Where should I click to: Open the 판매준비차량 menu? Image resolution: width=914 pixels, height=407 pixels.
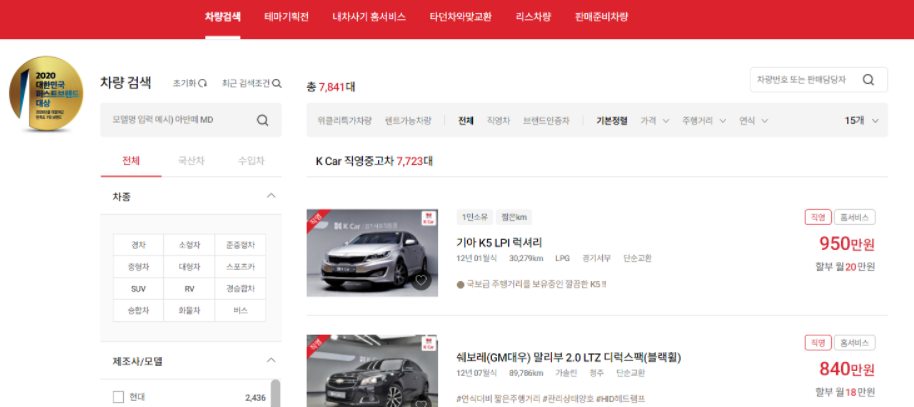tap(602, 17)
